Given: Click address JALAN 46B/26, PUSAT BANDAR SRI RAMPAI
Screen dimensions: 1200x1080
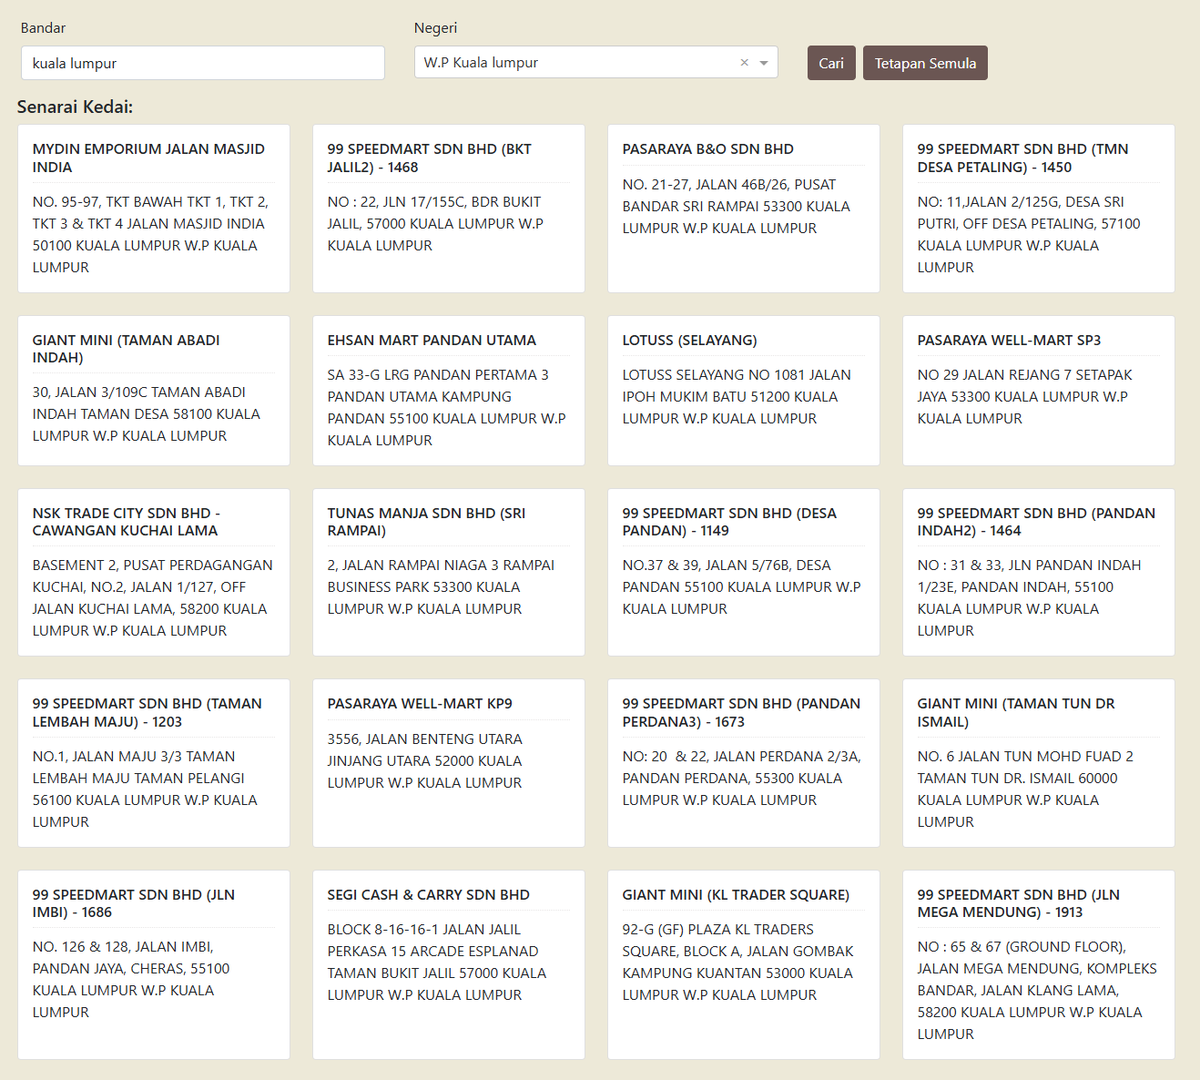Looking at the screenshot, I should [x=736, y=207].
